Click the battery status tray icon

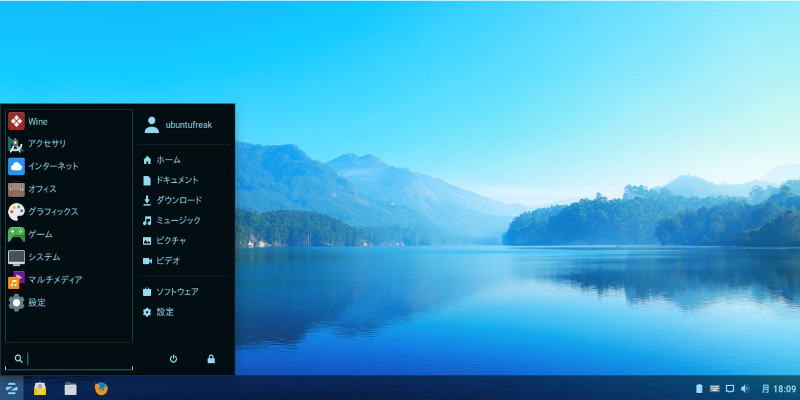point(699,389)
